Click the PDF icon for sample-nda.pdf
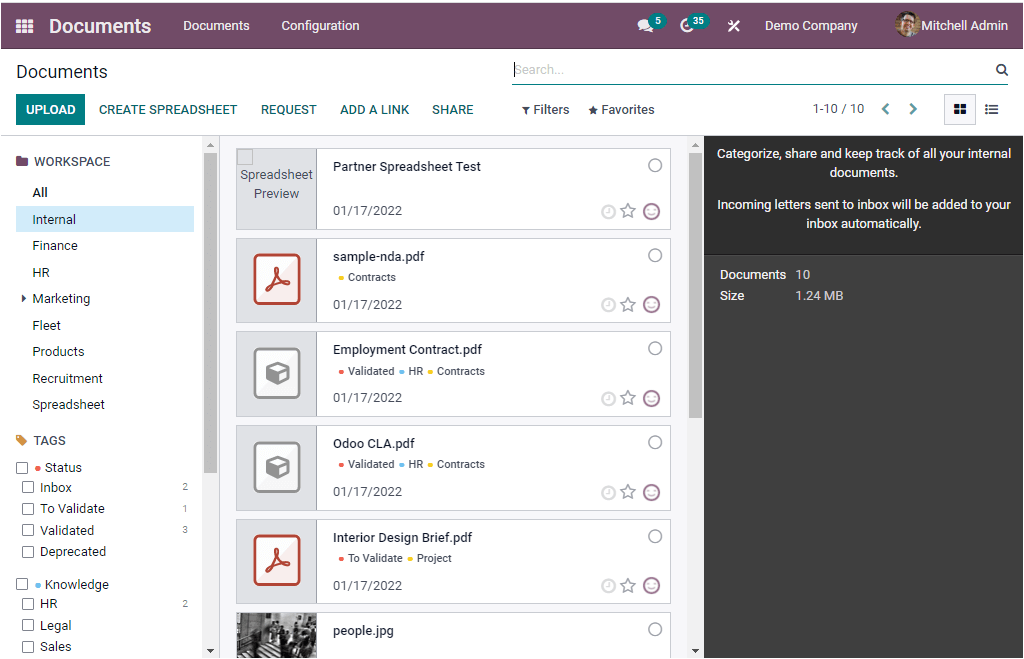Image resolution: width=1024 pixels, height=659 pixels. (276, 280)
